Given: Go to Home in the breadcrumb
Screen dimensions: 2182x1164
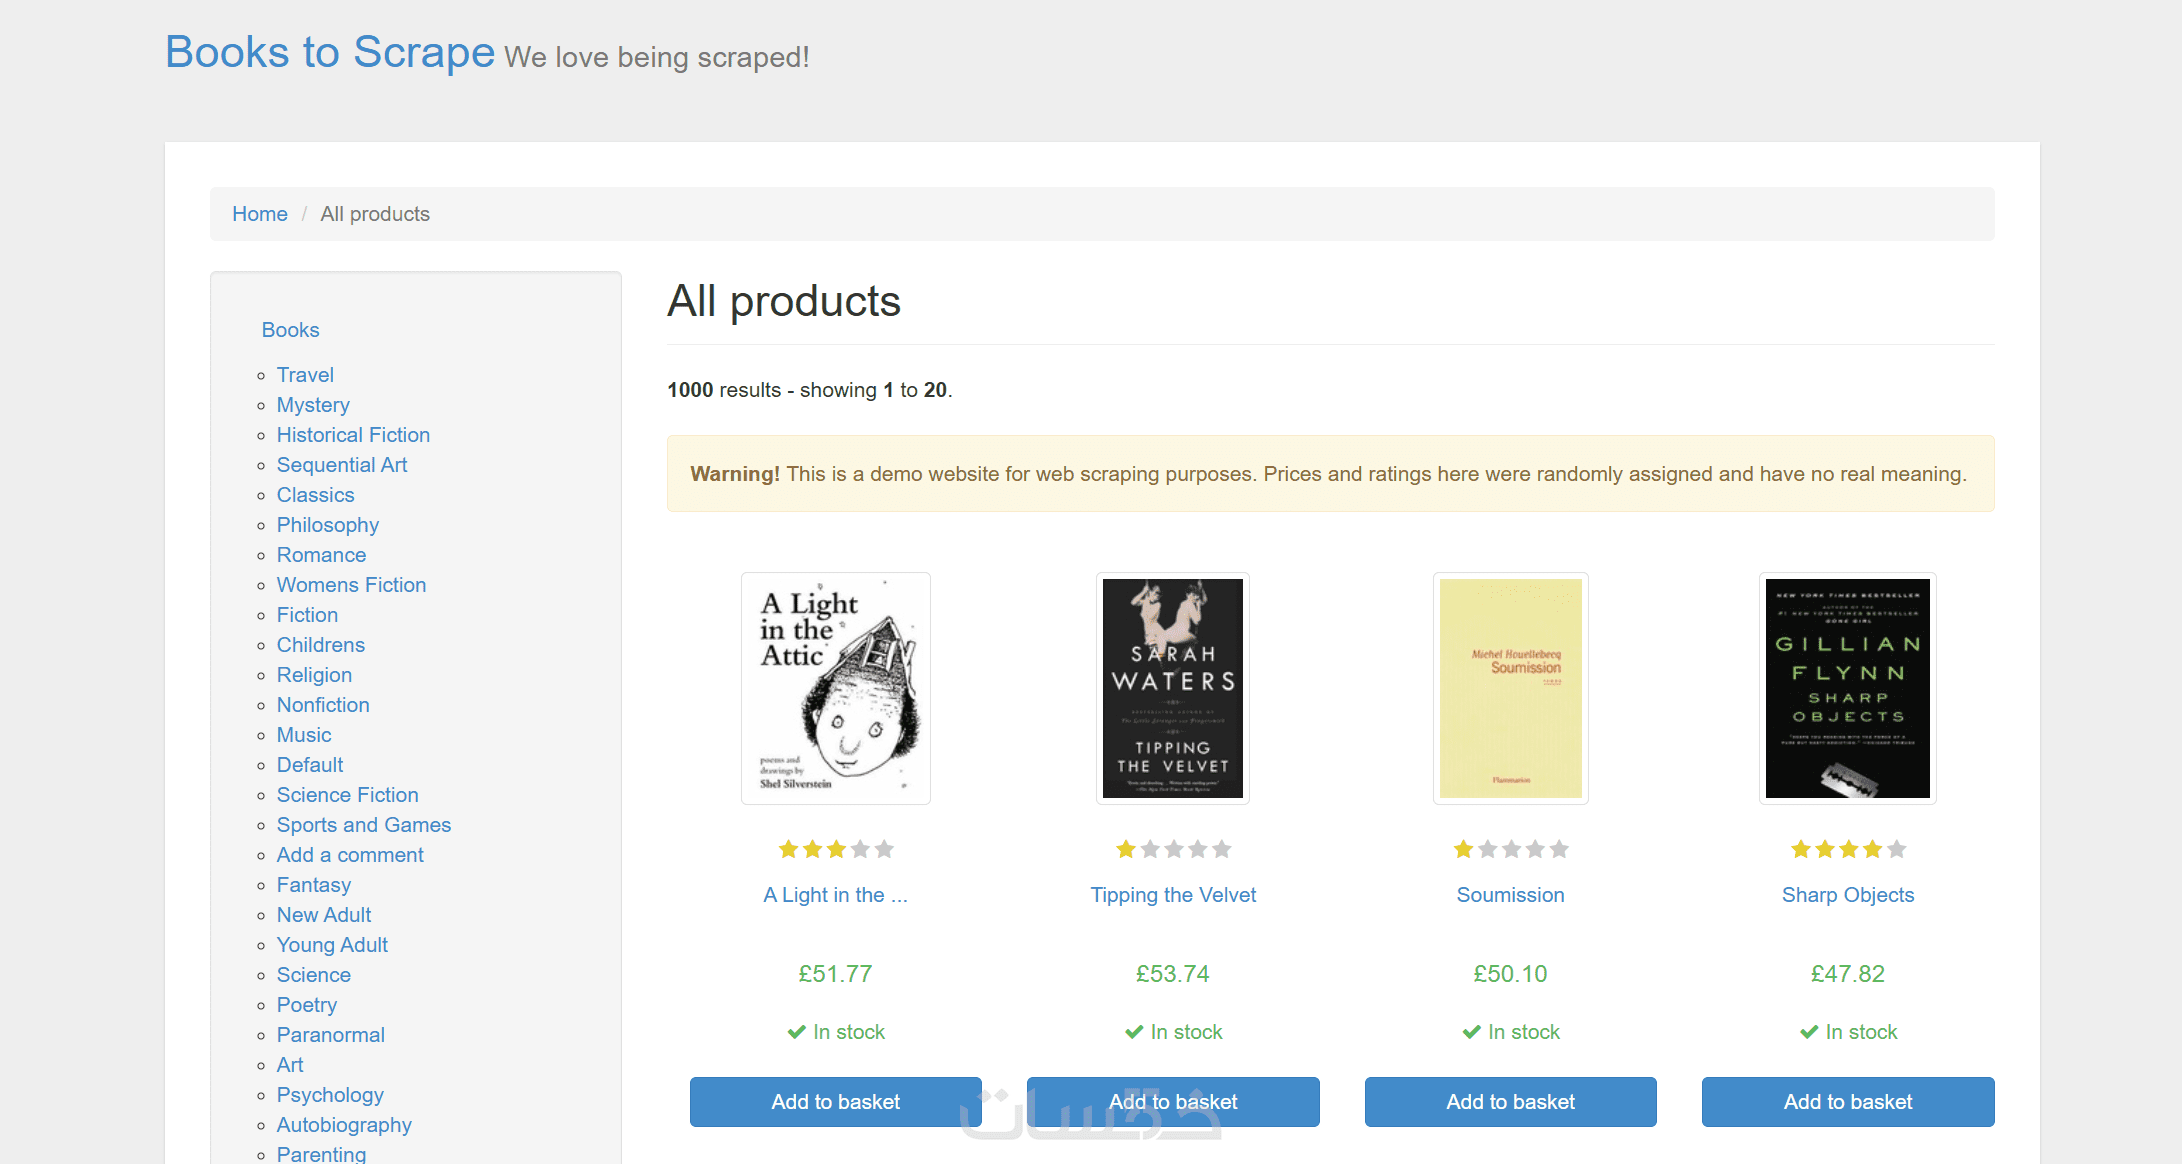Looking at the screenshot, I should [259, 214].
